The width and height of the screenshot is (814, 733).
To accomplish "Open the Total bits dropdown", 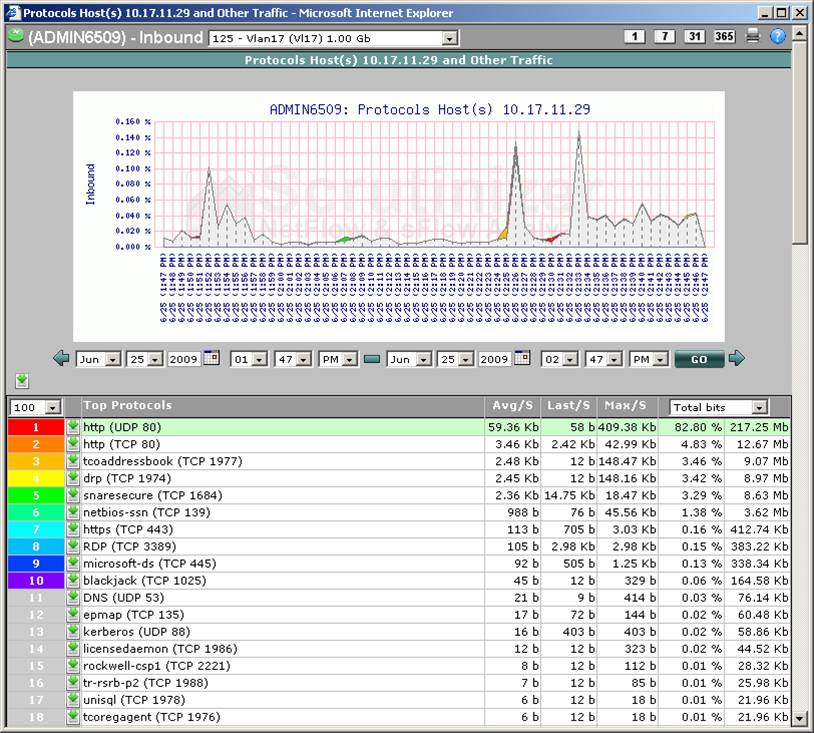I will click(x=718, y=408).
